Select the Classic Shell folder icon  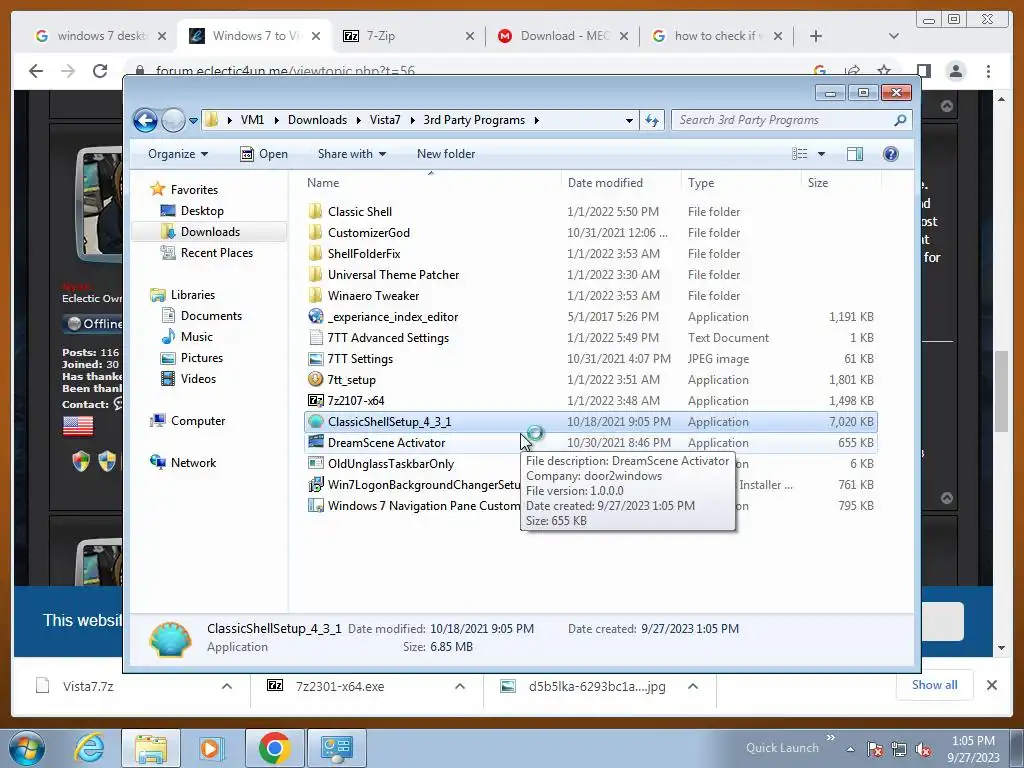tap(315, 211)
